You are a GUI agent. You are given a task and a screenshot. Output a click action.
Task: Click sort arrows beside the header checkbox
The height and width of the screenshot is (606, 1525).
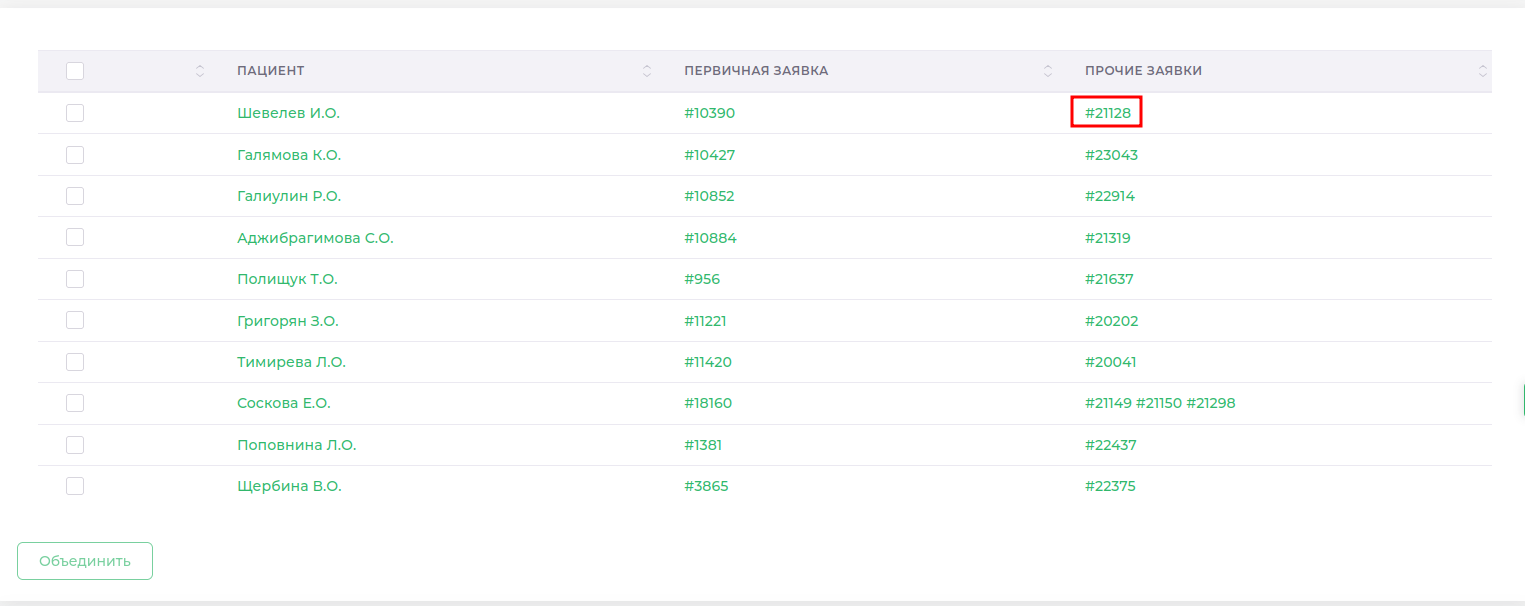[200, 71]
